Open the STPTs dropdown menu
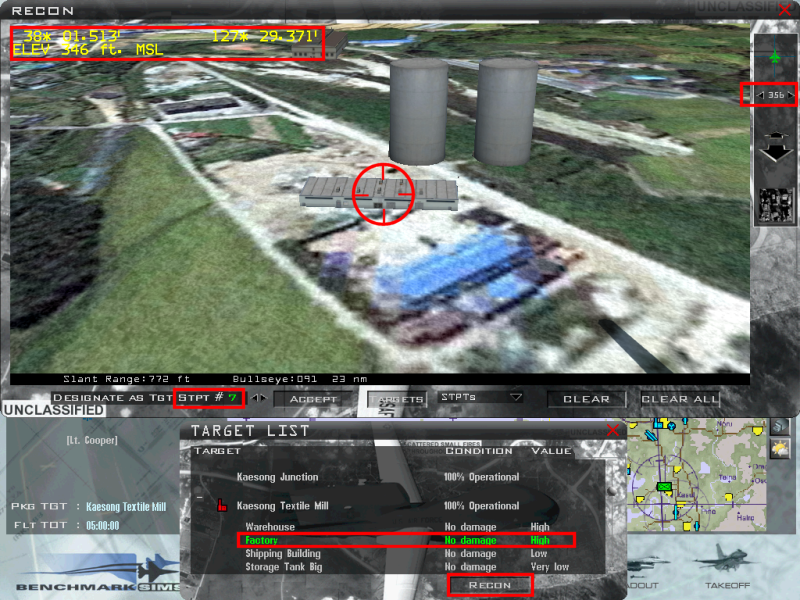 478,398
